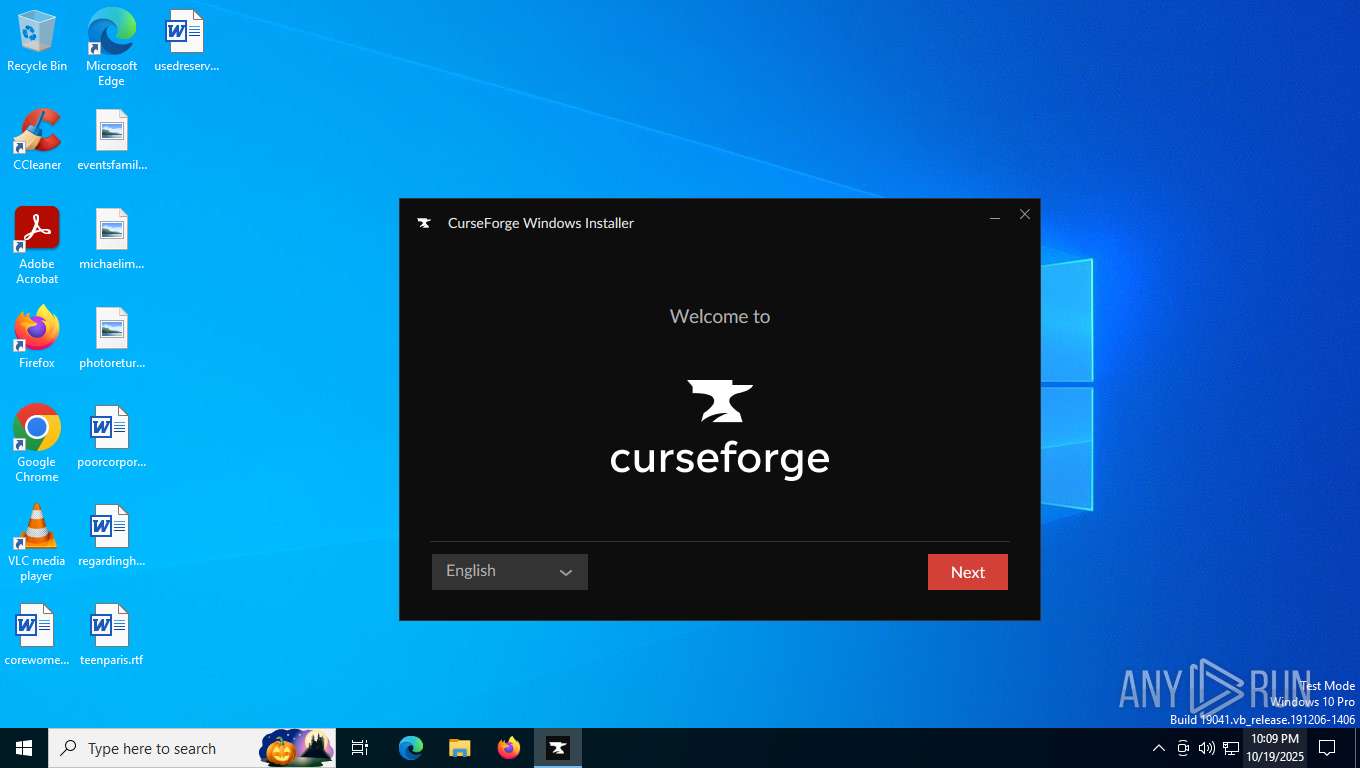
Task: Open the volume control in the system tray
Action: 1207,748
